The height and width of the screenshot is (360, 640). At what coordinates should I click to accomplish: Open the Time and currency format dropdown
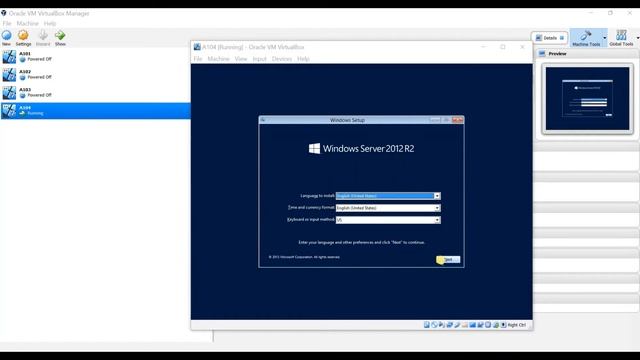point(437,208)
